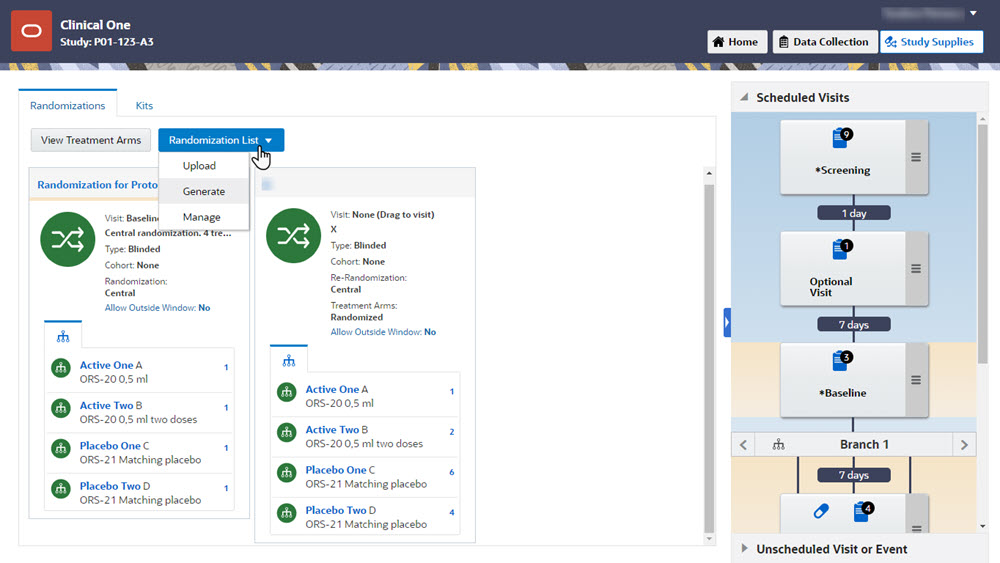
Task: Open menu handle on Optional Visit card
Action: coord(916,268)
